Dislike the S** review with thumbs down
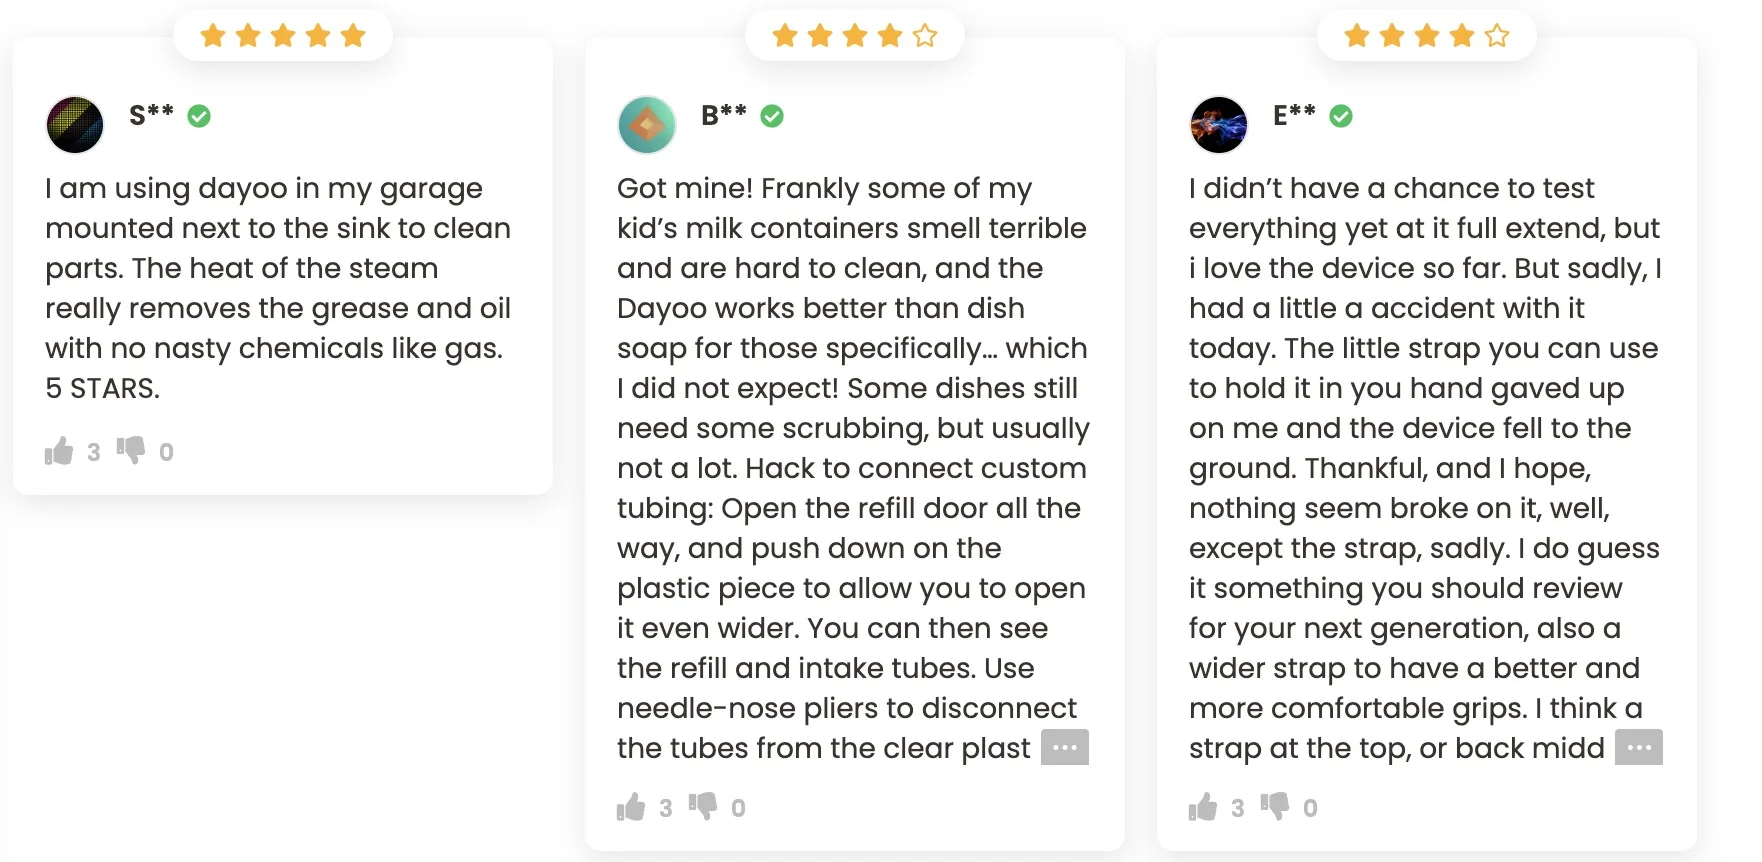 (x=131, y=450)
